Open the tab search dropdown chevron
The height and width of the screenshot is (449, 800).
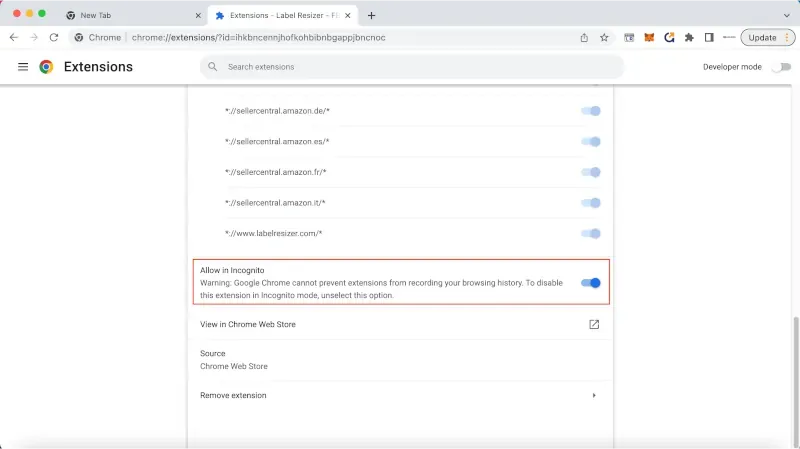pos(786,15)
